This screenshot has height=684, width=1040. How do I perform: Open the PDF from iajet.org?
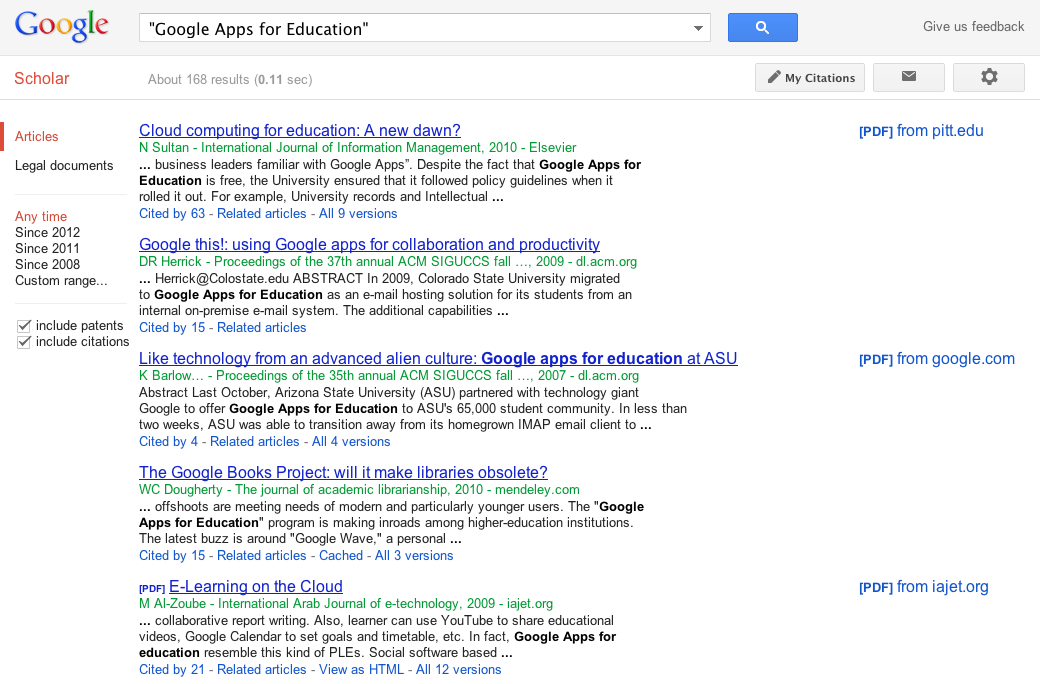(x=923, y=587)
